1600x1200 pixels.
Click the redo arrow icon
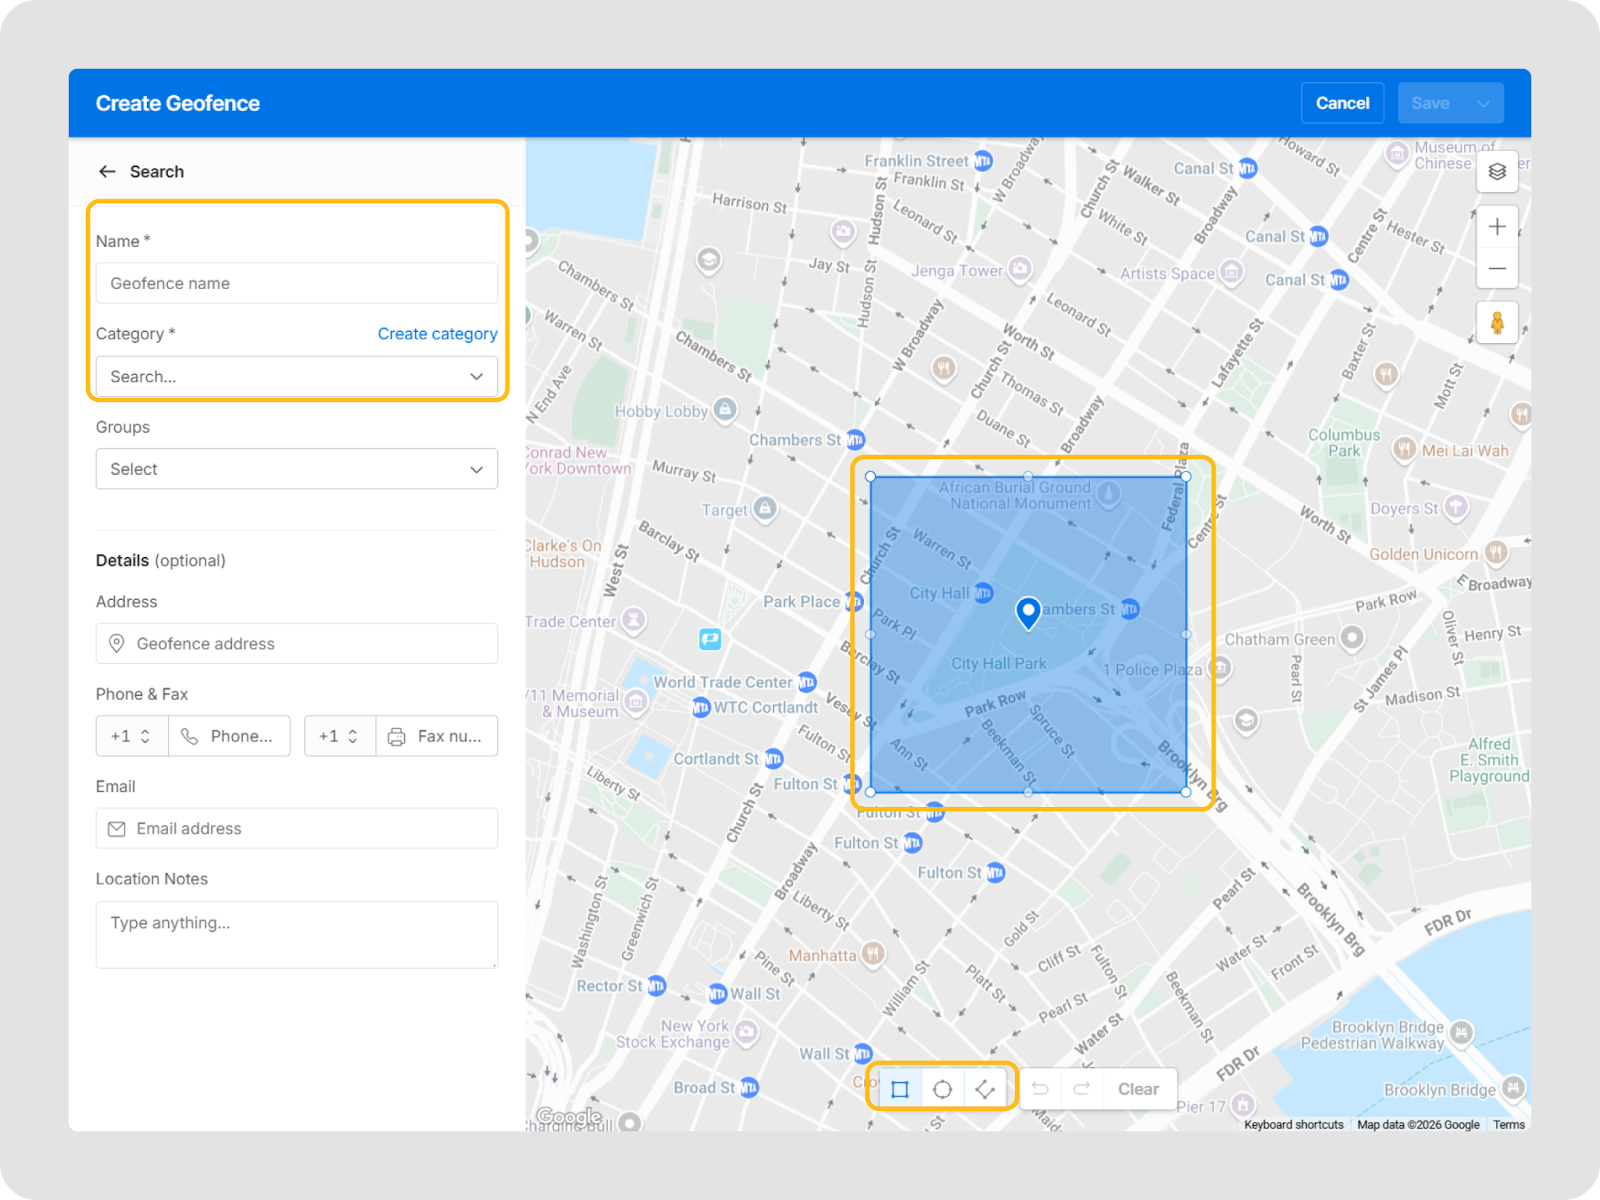1081,1089
